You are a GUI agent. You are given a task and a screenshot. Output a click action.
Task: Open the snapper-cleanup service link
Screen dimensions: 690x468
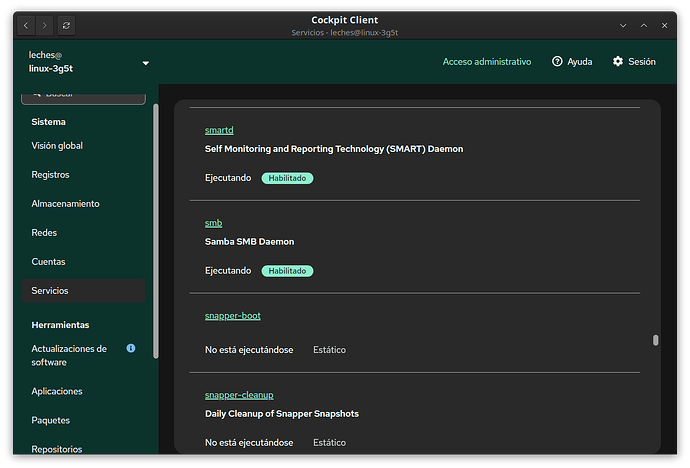239,395
